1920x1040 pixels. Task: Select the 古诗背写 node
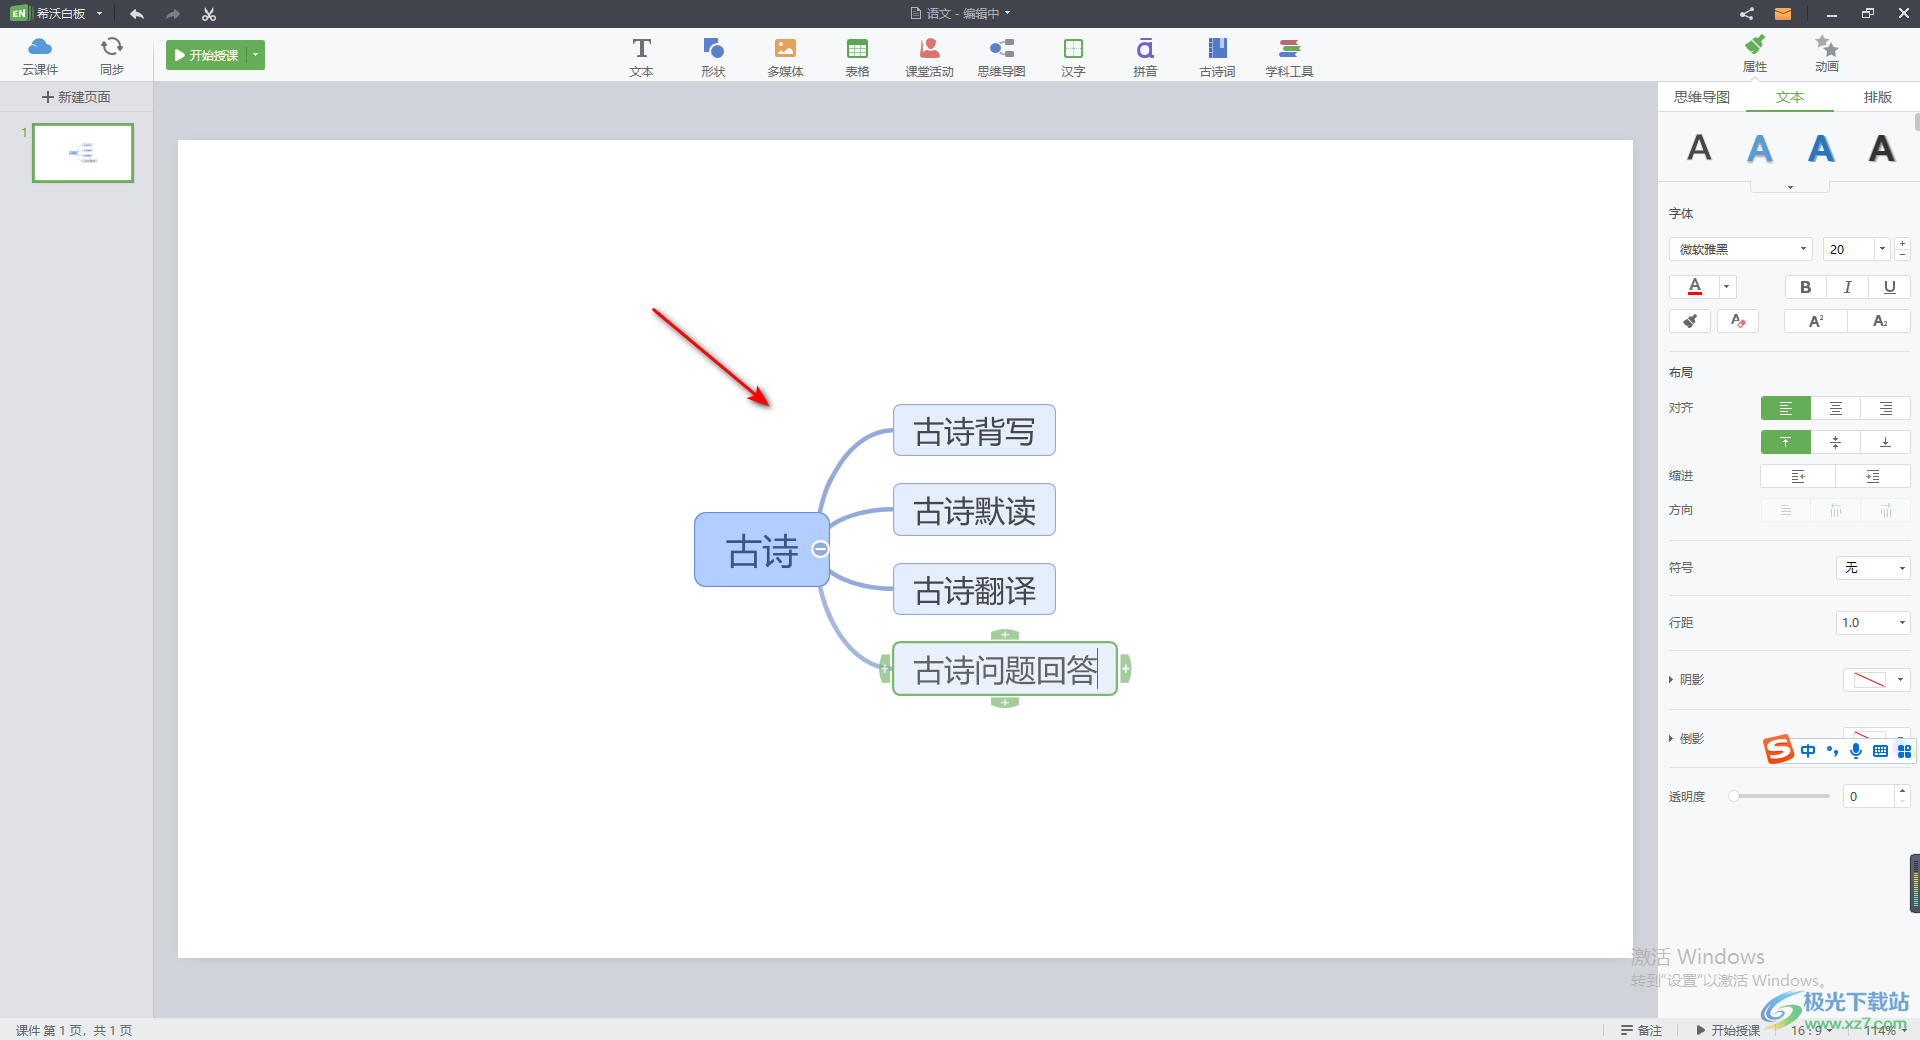pos(974,431)
